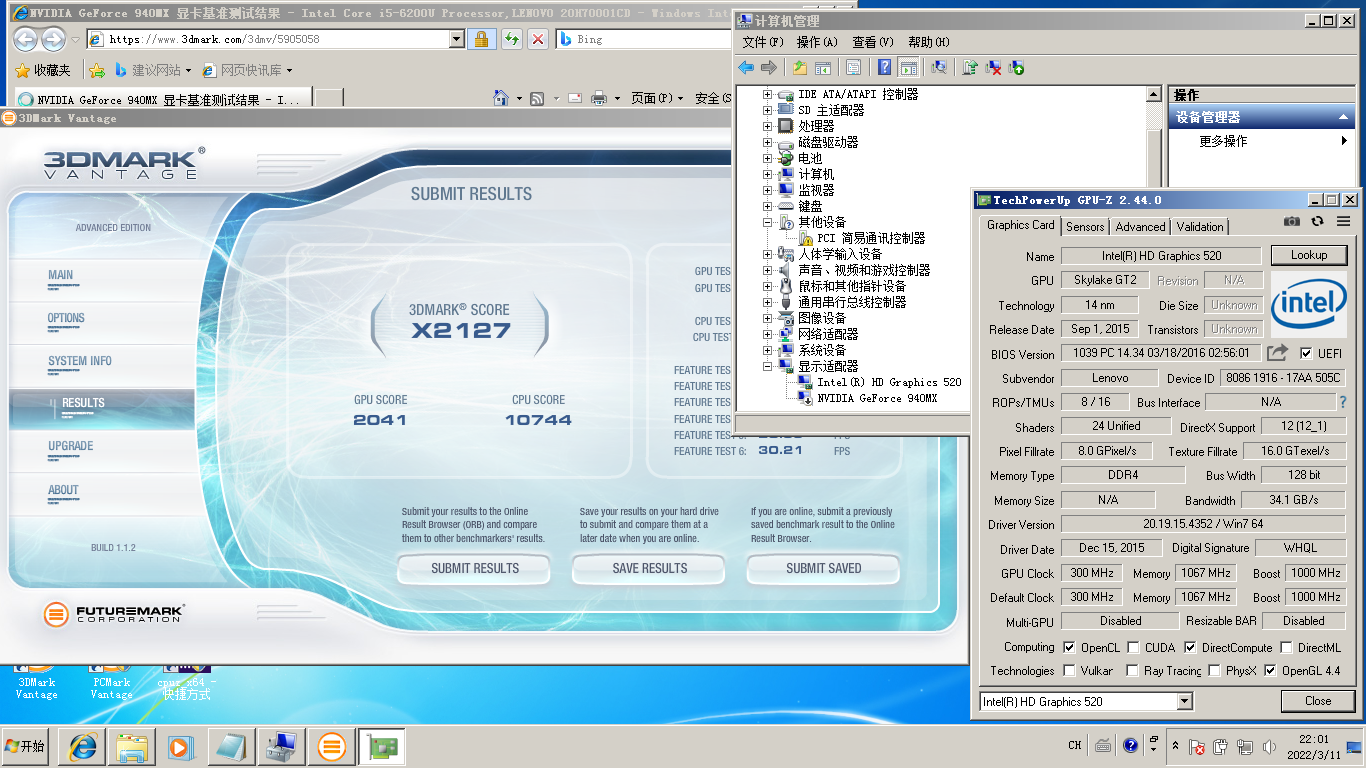This screenshot has height=768, width=1366.
Task: Click the scan for hardware changes icon
Action: pyautogui.click(x=939, y=67)
